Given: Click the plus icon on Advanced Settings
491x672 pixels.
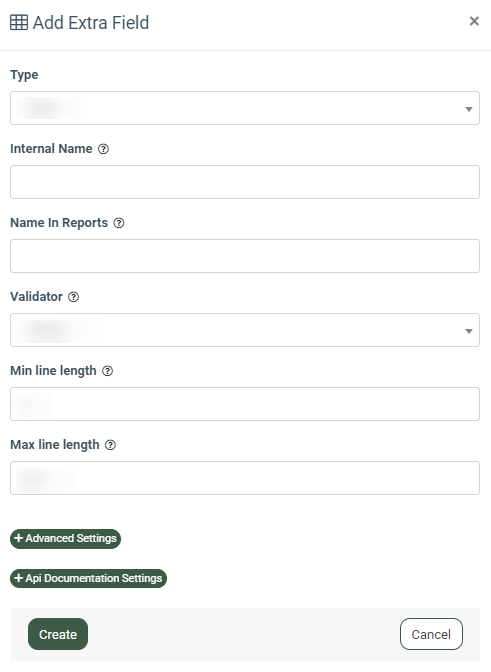Looking at the screenshot, I should pos(18,538).
